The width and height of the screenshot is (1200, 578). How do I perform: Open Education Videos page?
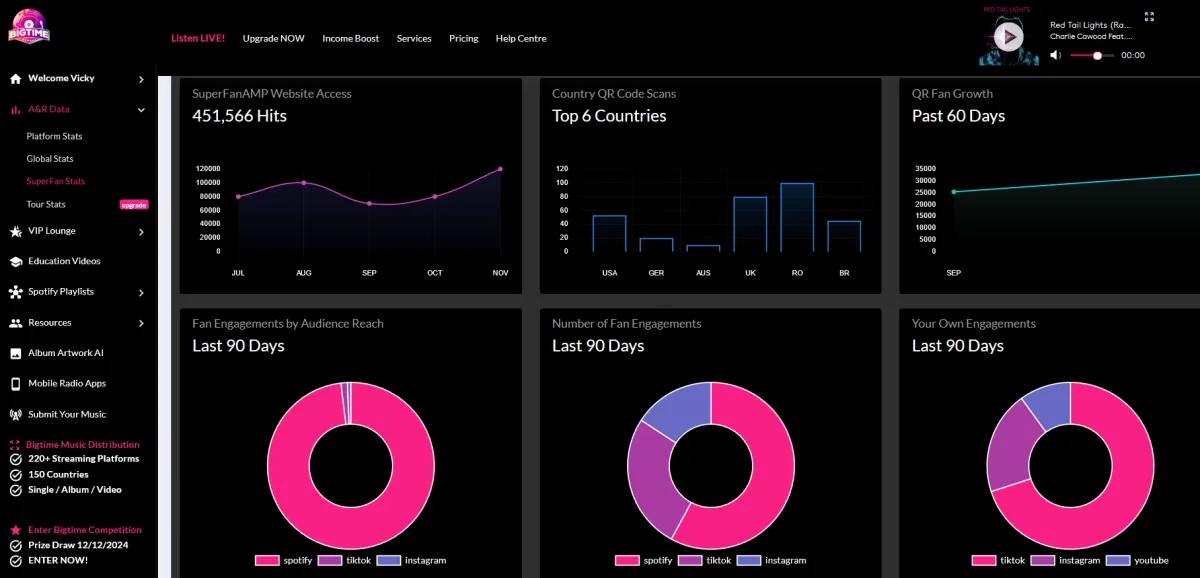click(64, 261)
